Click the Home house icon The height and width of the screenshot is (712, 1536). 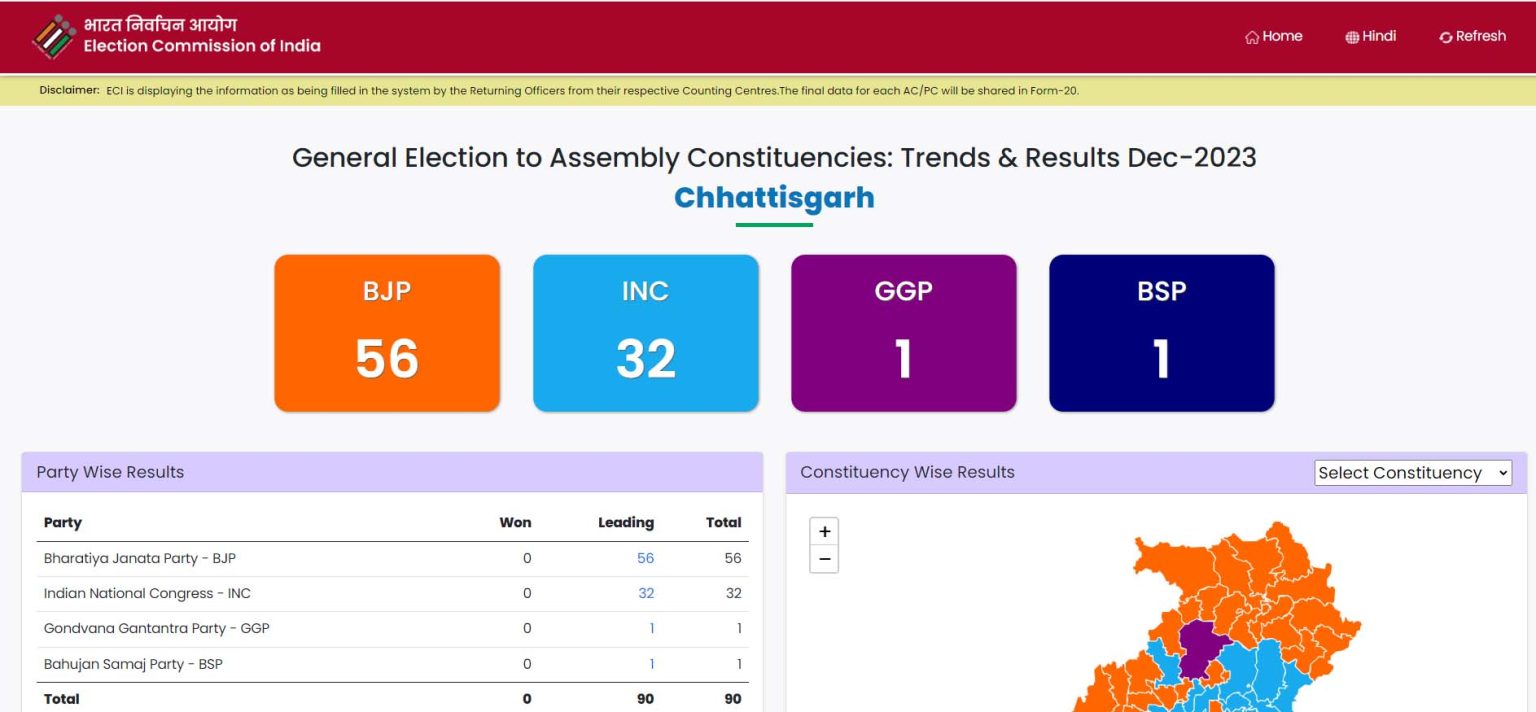point(1252,37)
